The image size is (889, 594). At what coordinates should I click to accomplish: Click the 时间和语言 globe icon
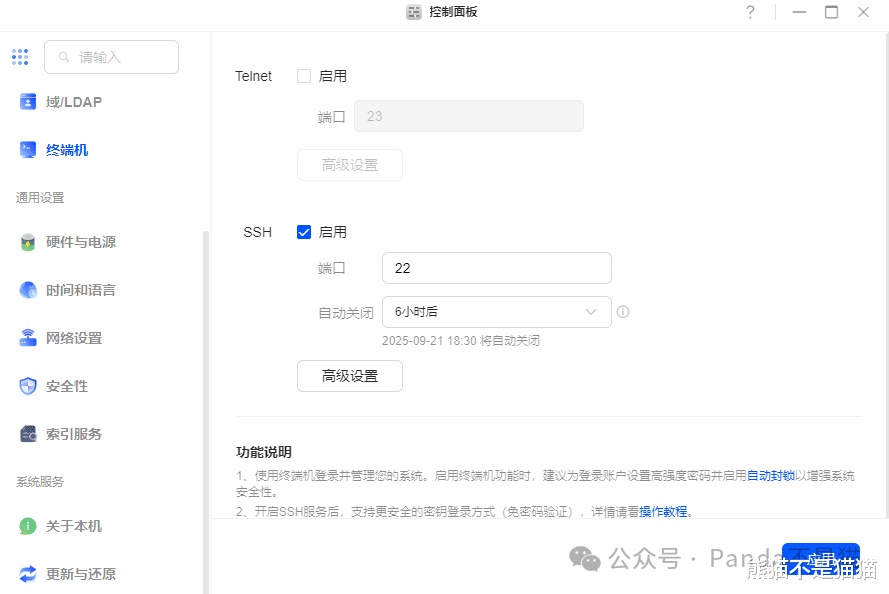(28, 290)
